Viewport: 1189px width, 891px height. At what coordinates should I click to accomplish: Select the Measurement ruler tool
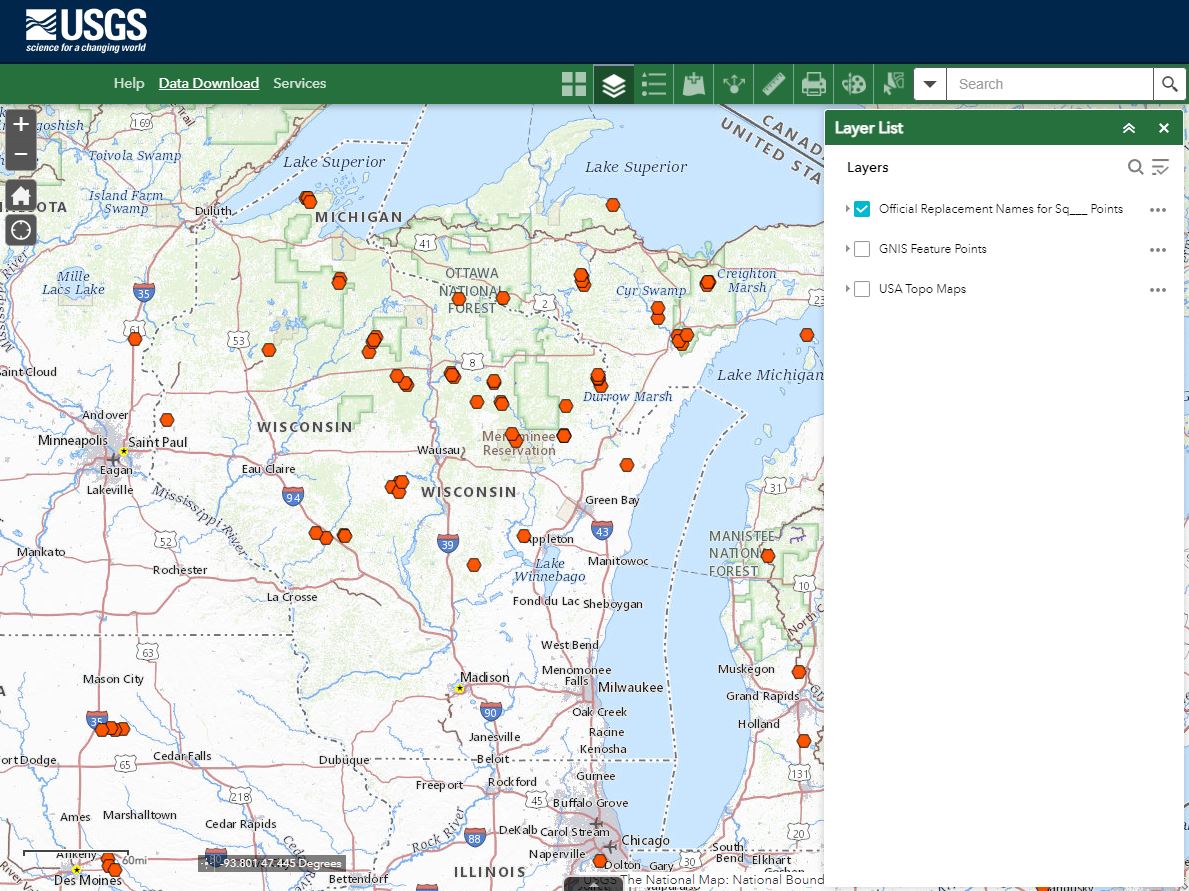[773, 85]
